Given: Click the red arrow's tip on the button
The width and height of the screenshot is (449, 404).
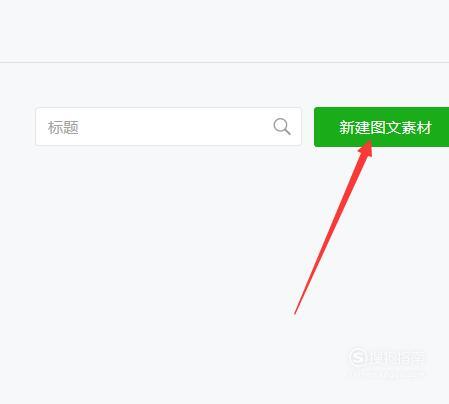Looking at the screenshot, I should (369, 143).
